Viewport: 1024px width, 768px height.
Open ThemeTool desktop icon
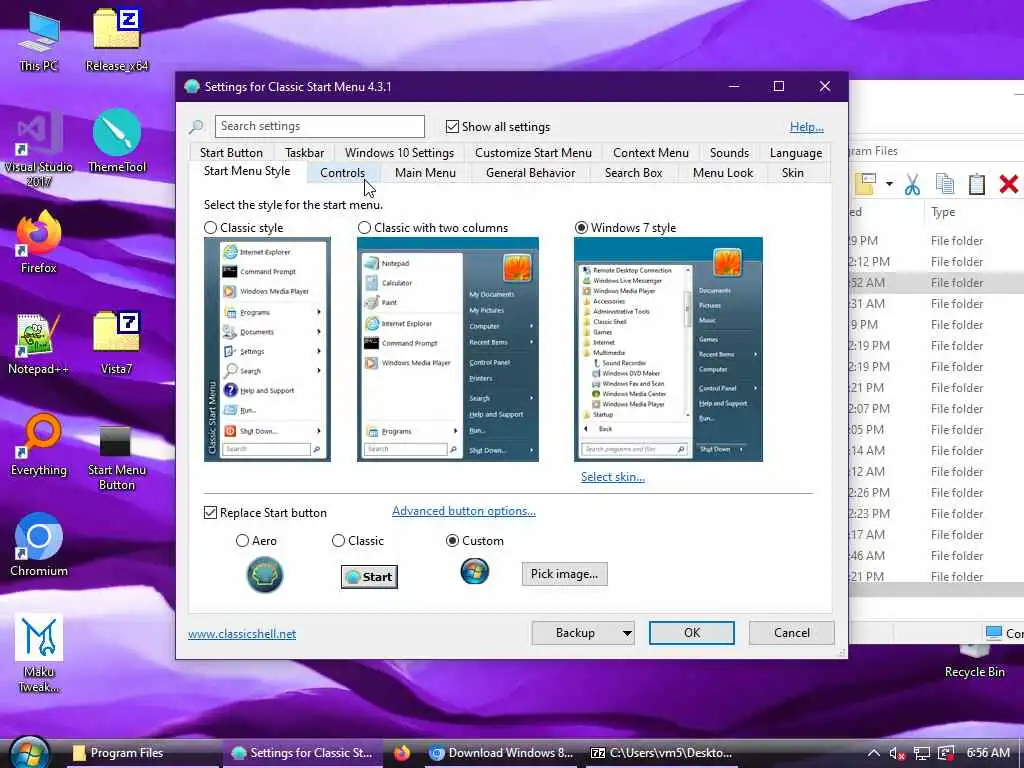[117, 142]
